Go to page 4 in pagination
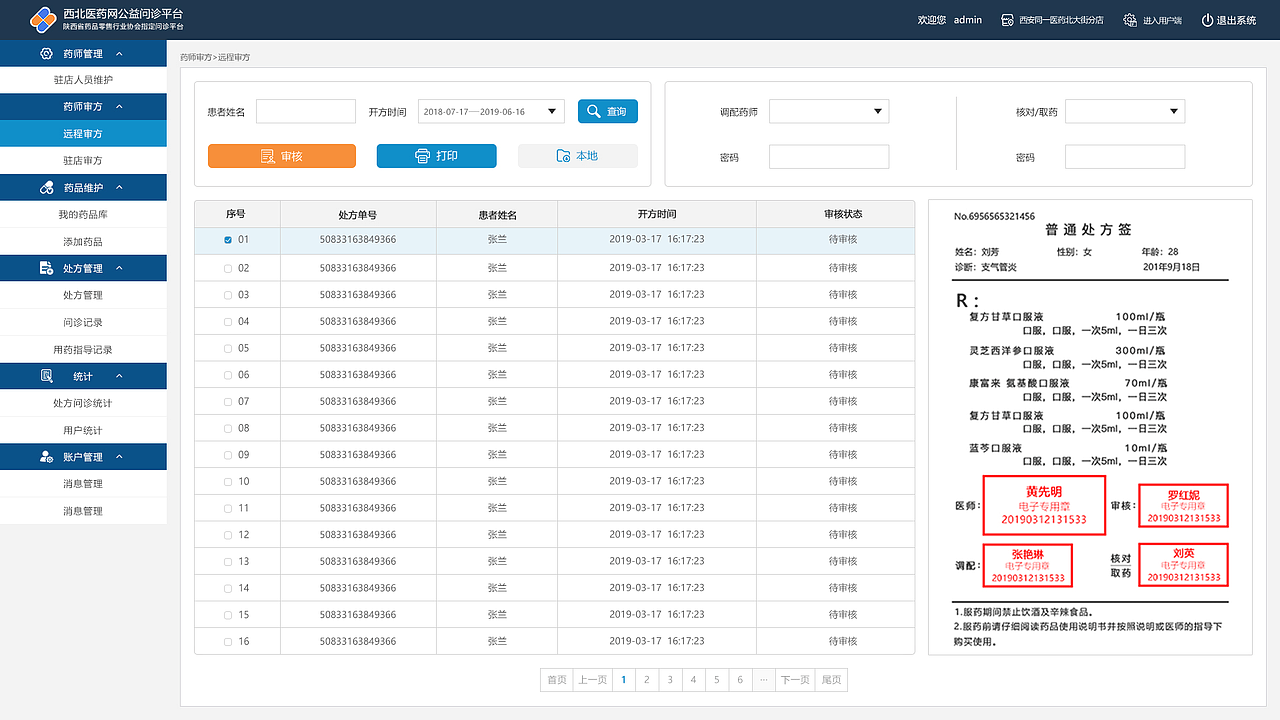Screen dimensions: 1280x720 (x=693, y=680)
